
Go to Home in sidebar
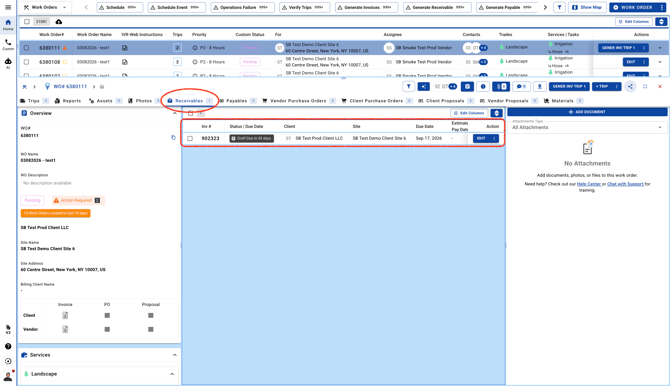[x=8, y=25]
